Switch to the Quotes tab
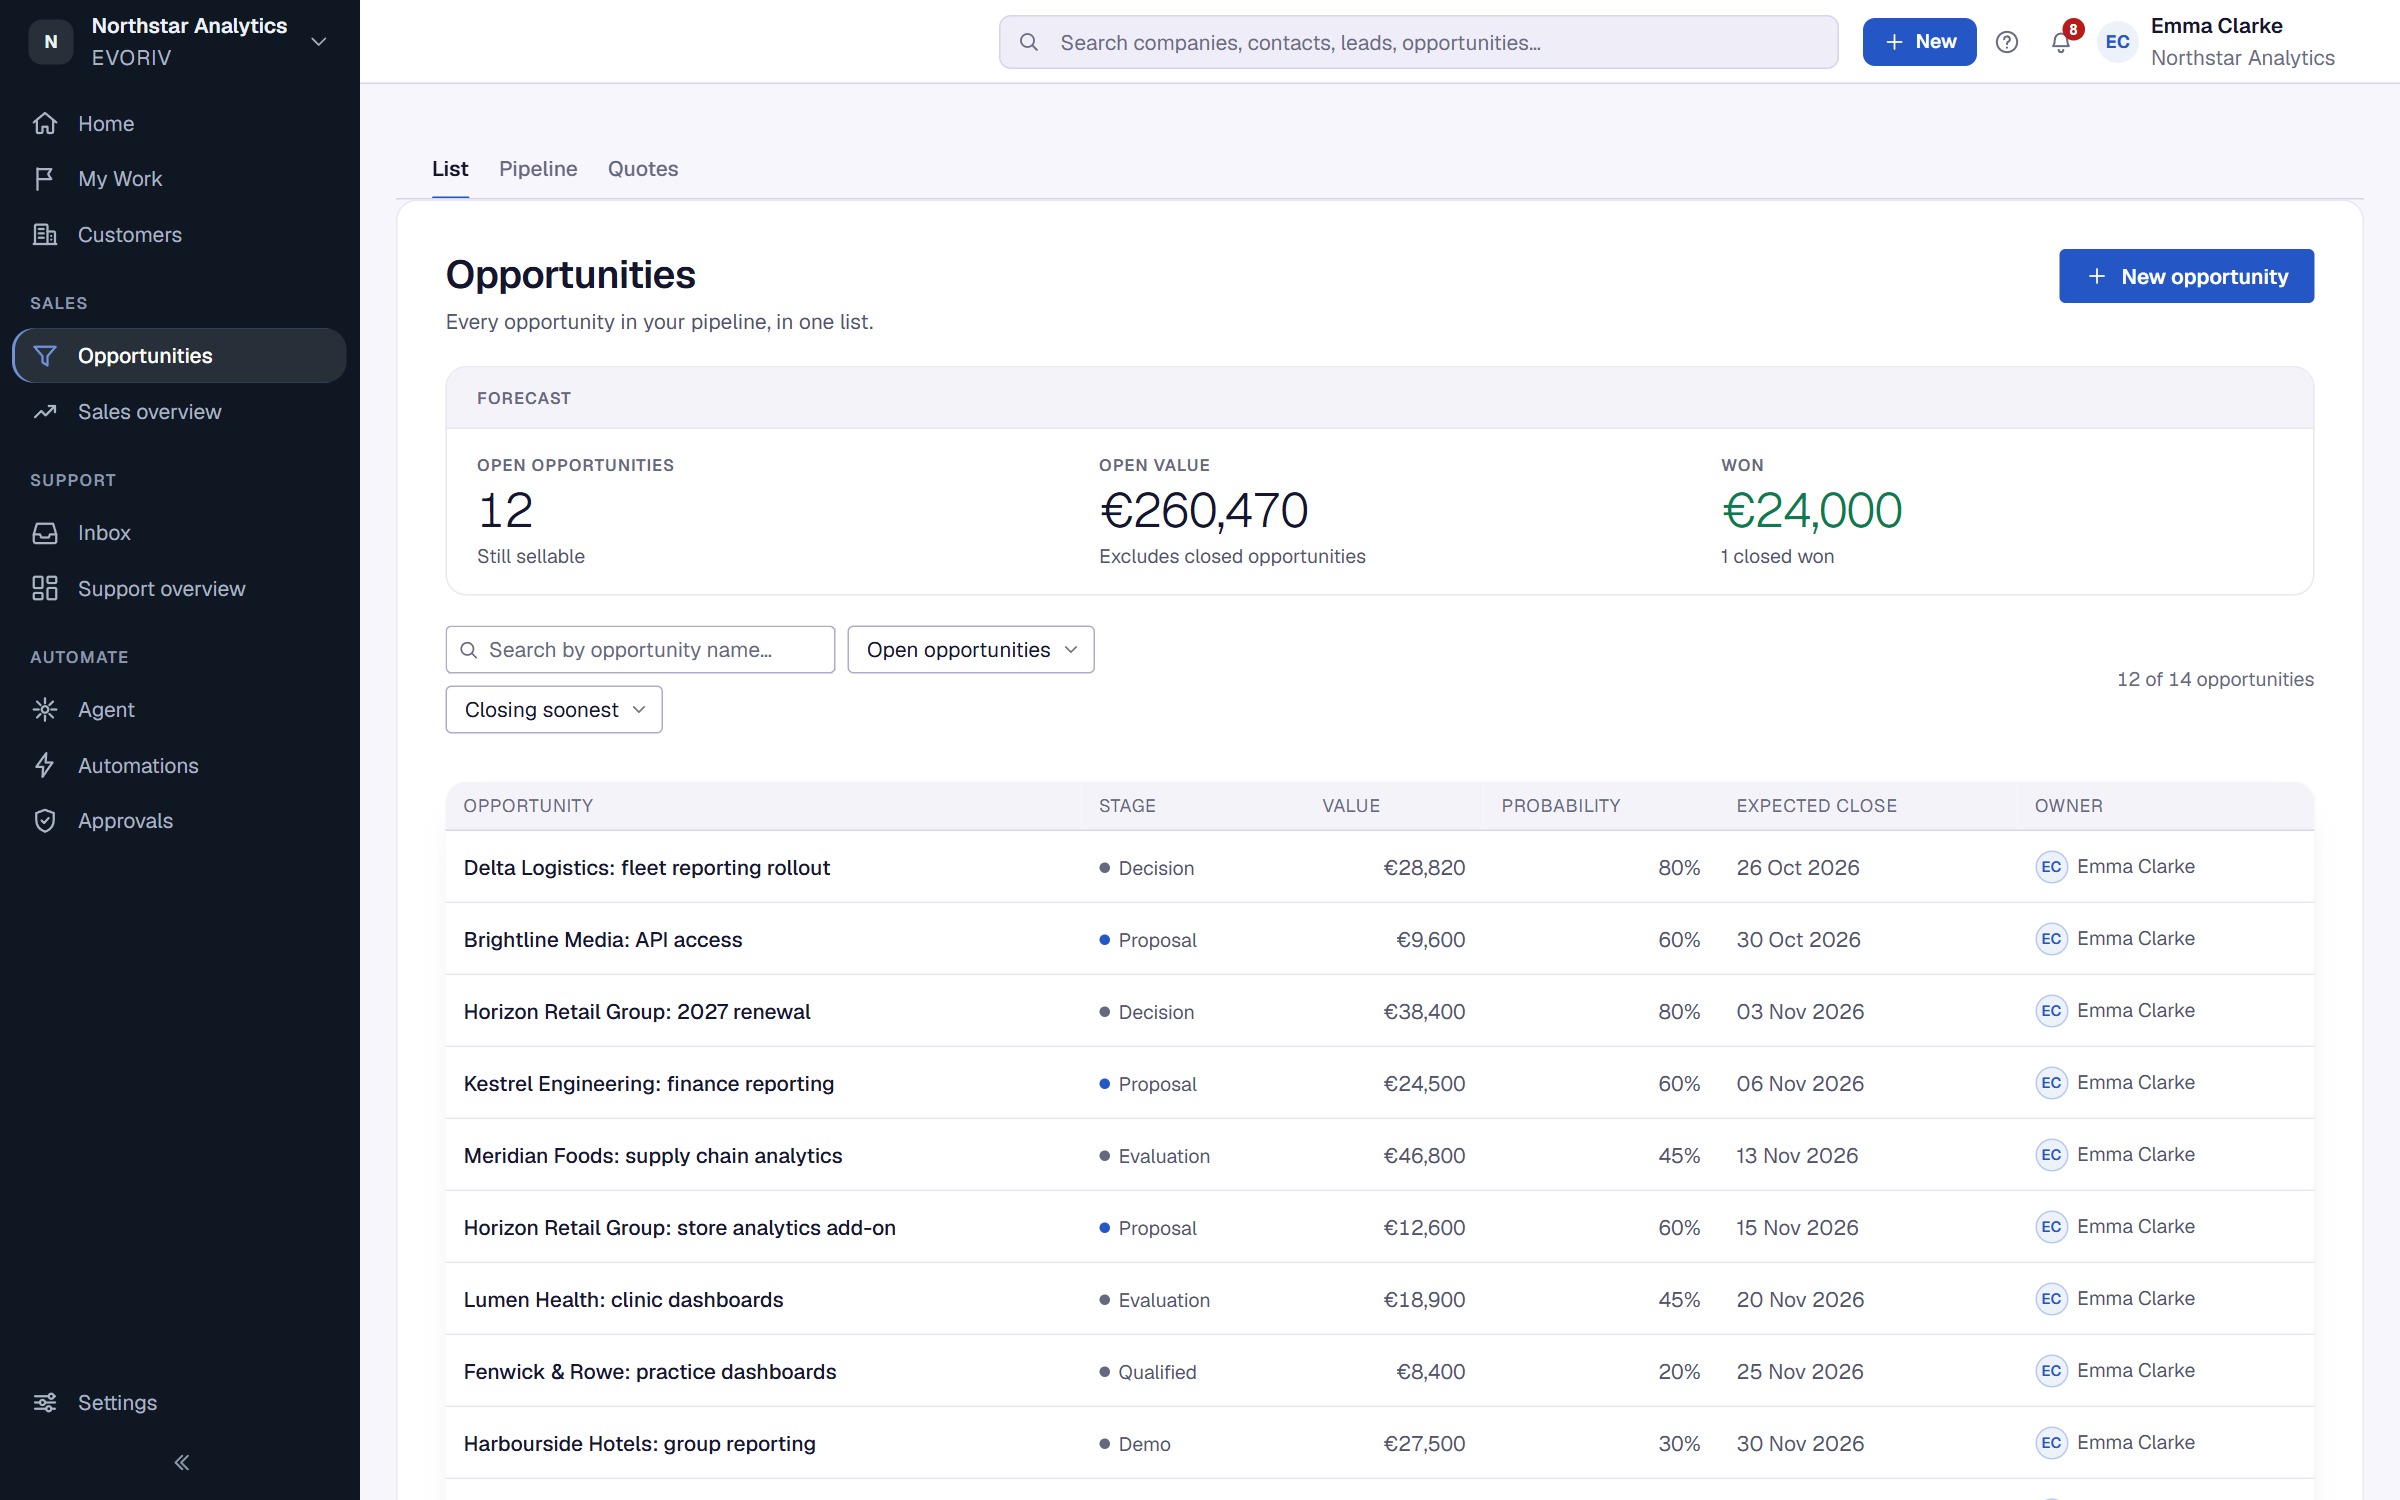 [643, 169]
